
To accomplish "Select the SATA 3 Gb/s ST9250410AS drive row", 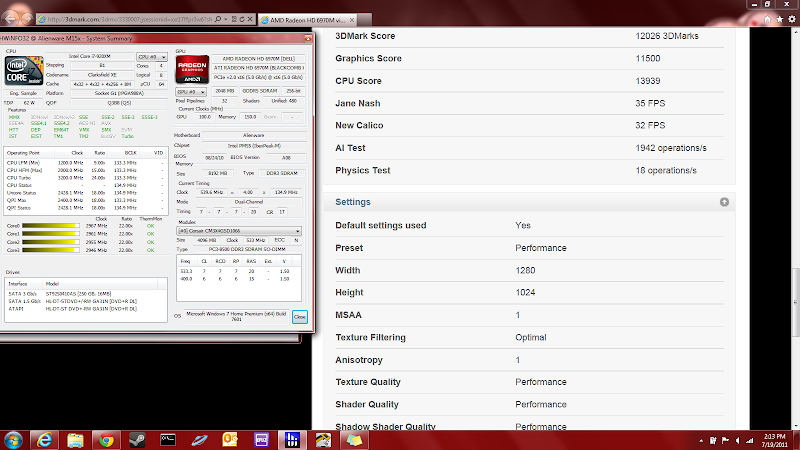I will pyautogui.click(x=85, y=294).
